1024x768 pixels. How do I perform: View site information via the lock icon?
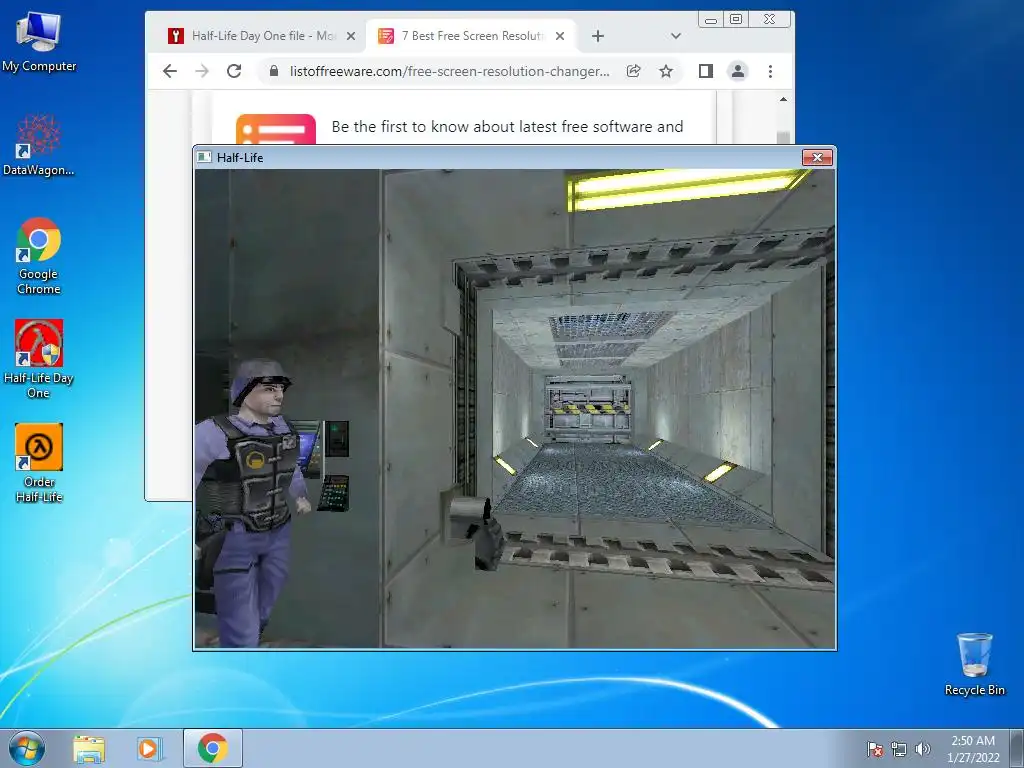coord(274,71)
